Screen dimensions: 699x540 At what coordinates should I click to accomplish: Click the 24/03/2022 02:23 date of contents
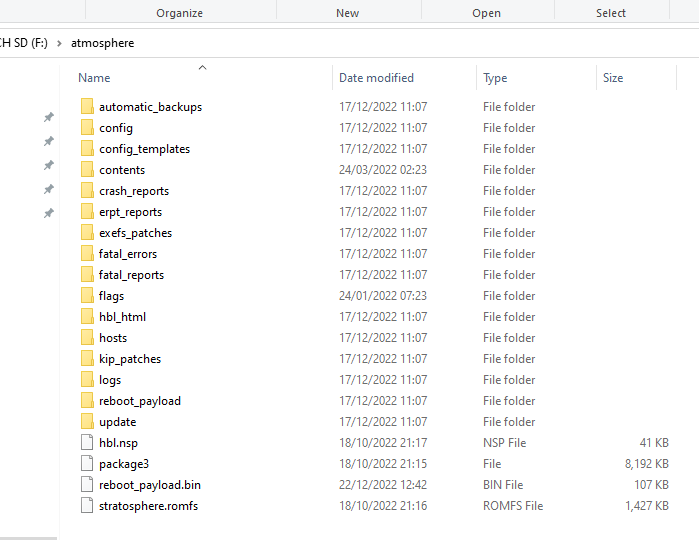pos(383,169)
